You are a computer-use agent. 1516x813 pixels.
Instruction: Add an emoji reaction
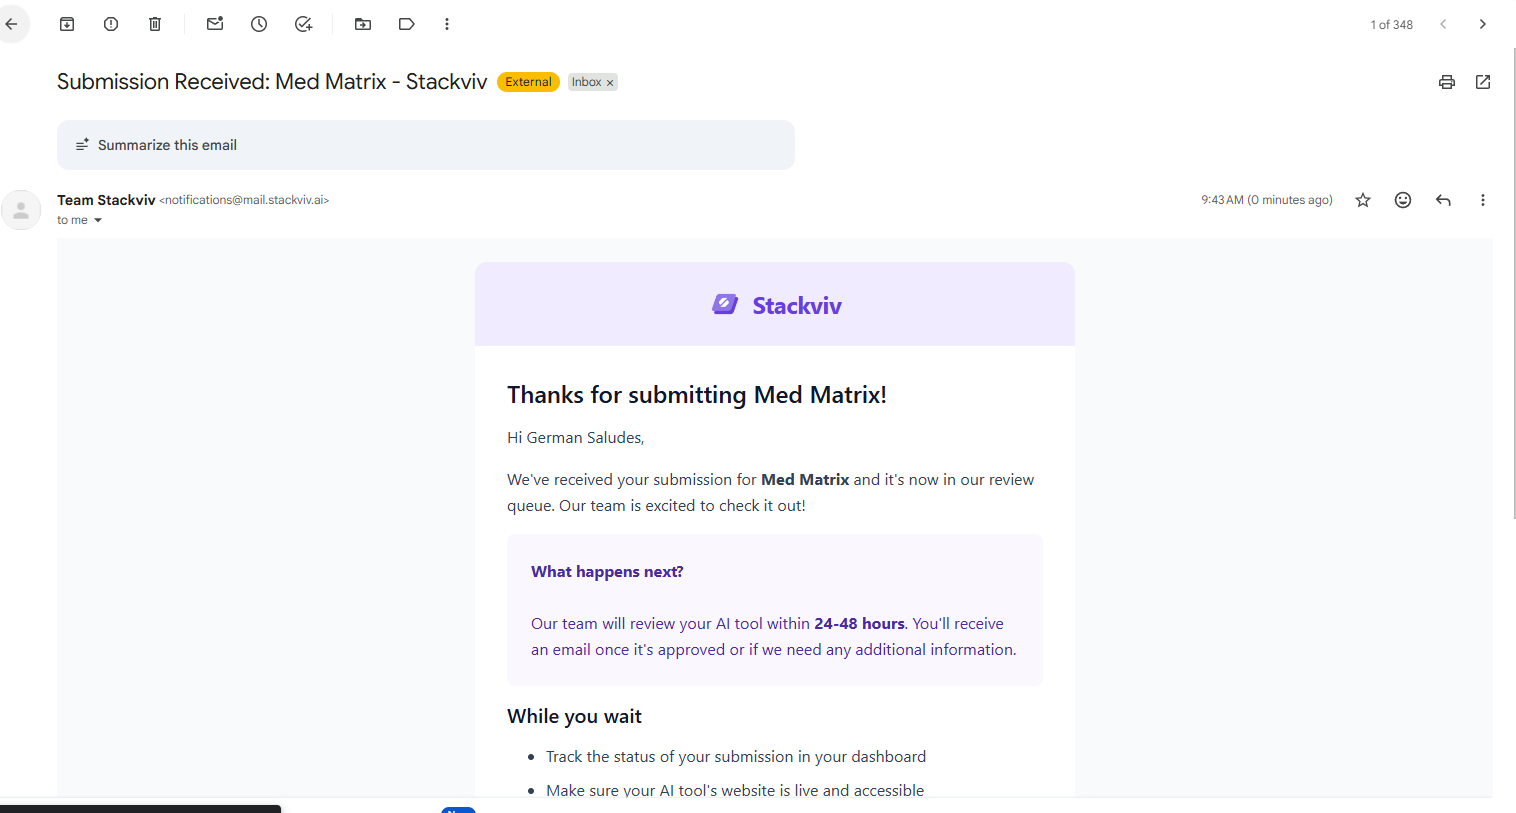point(1403,200)
